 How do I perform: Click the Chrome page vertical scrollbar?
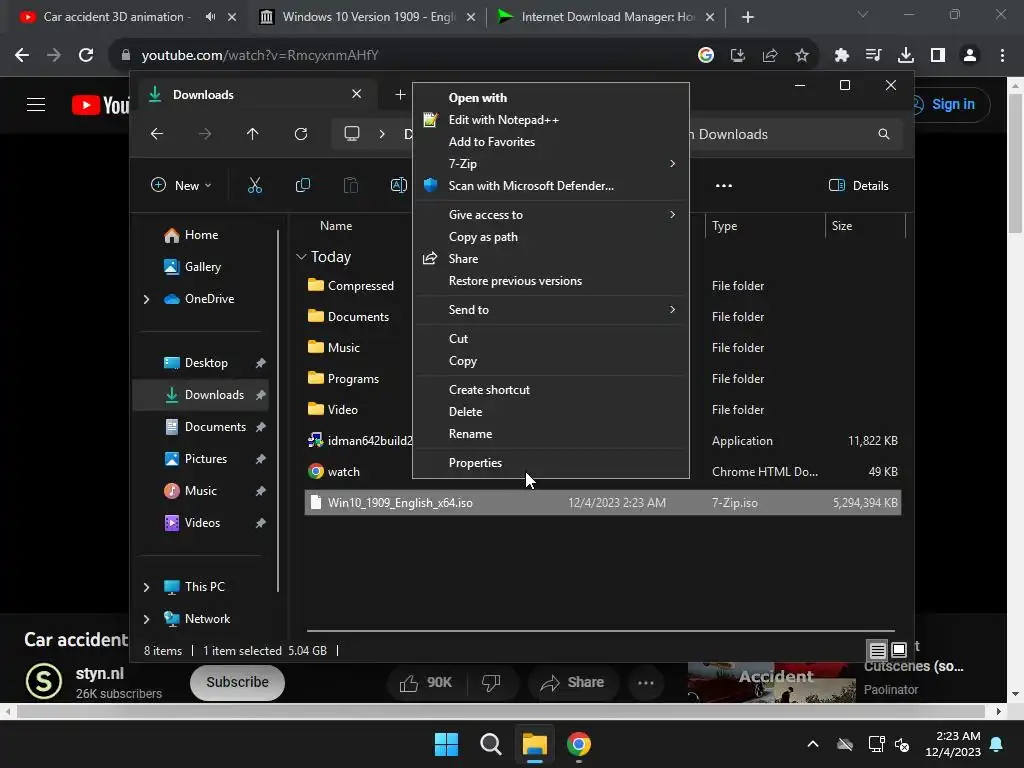[x=1015, y=164]
